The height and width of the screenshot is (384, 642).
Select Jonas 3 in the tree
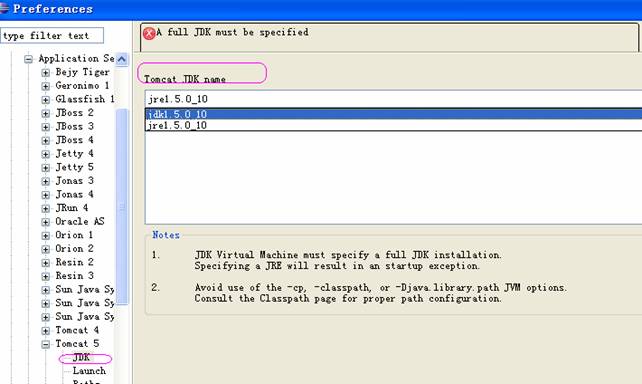tap(74, 181)
